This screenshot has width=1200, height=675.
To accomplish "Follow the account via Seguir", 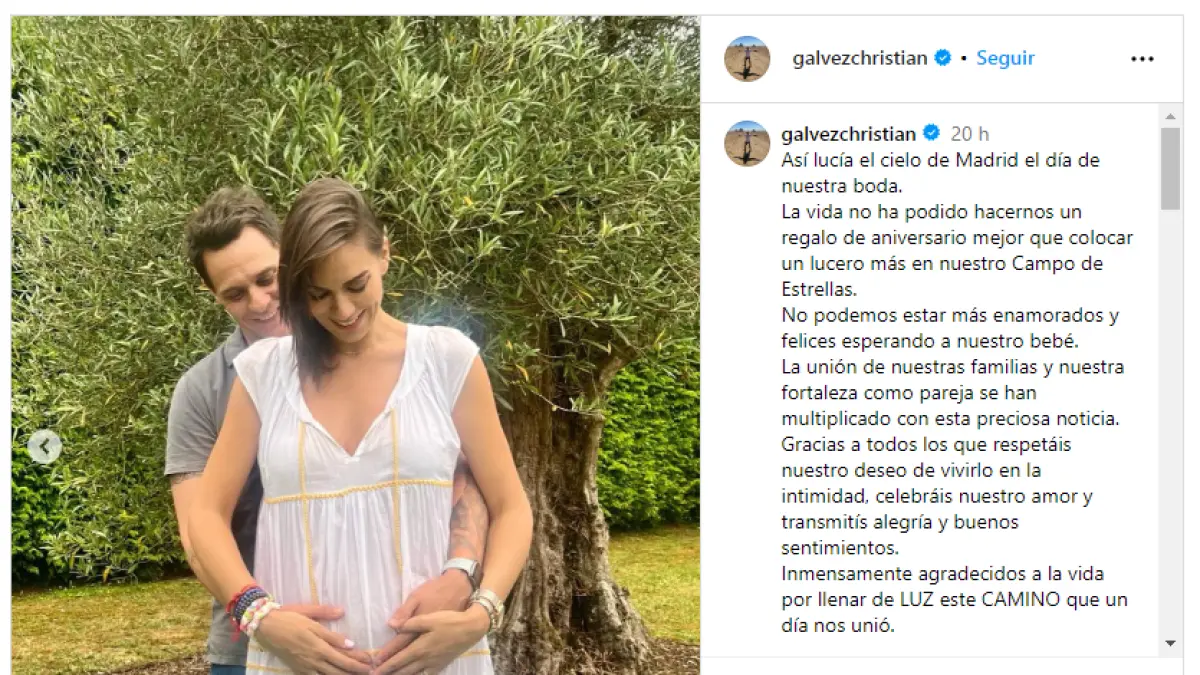I will 1005,58.
